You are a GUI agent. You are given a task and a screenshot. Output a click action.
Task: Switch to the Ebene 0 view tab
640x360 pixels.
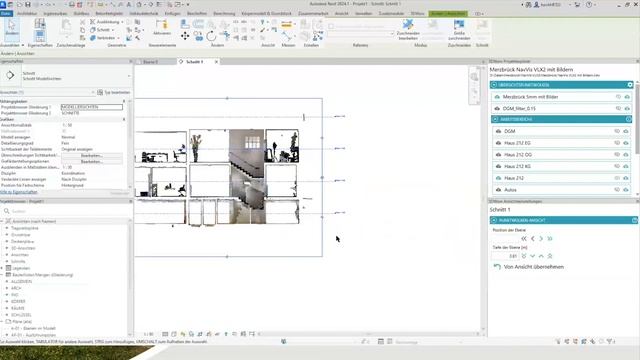150,62
